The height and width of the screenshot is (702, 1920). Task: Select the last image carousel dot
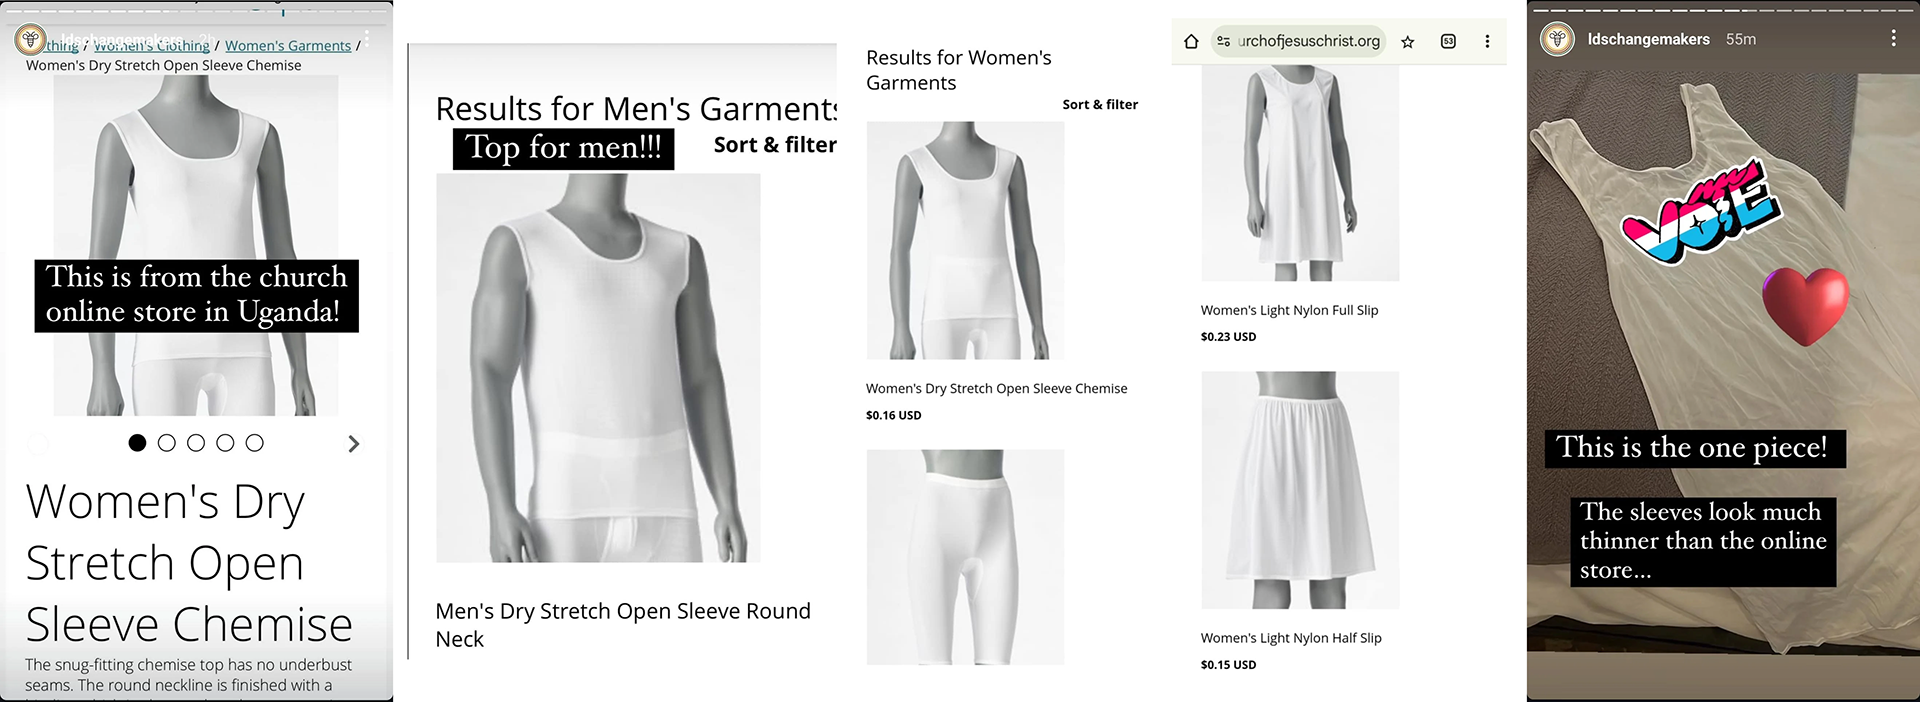pos(255,443)
